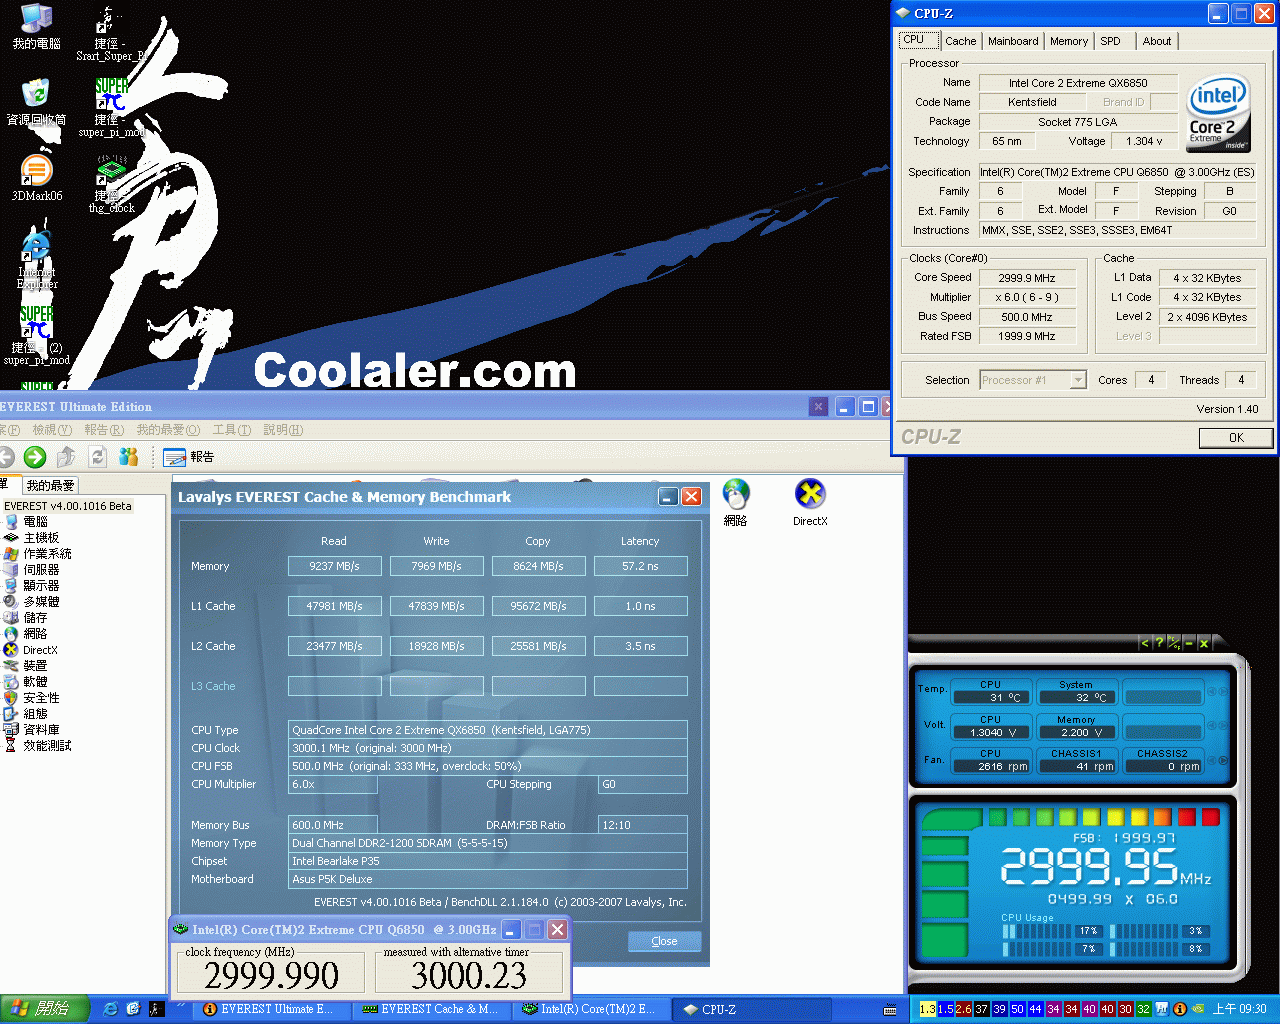Click the users icon in EVEREST toolbar
1280x1024 pixels.
(128, 457)
